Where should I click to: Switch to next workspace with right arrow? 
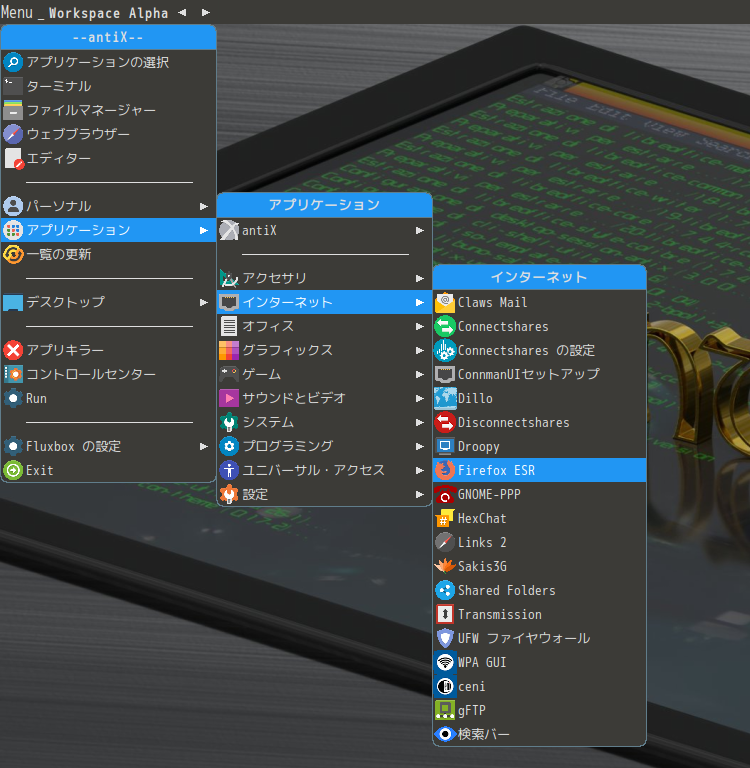[x=206, y=12]
